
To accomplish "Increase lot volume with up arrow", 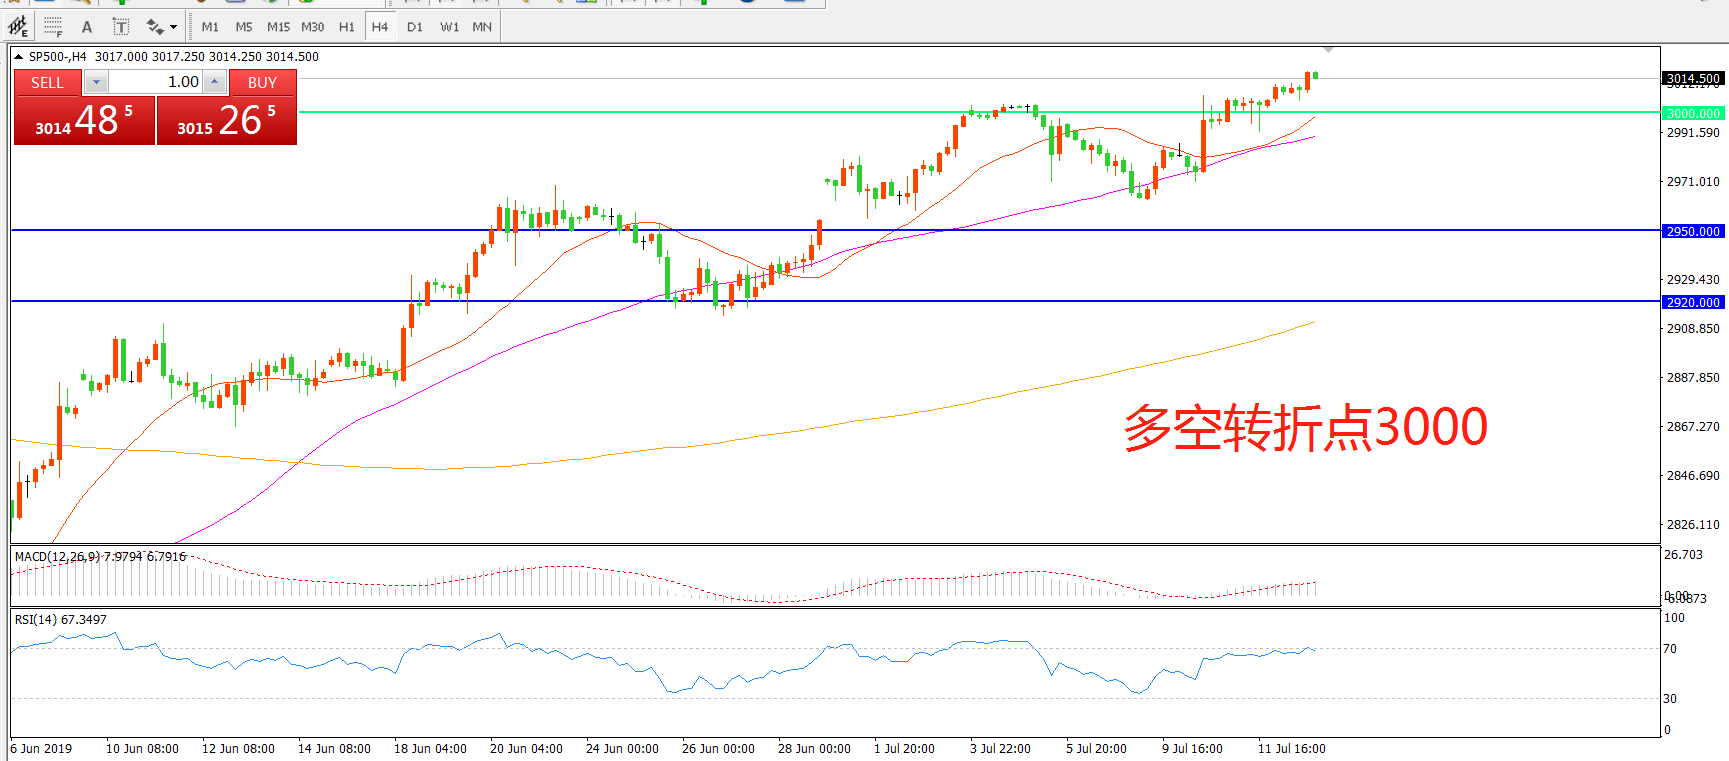I will (214, 82).
